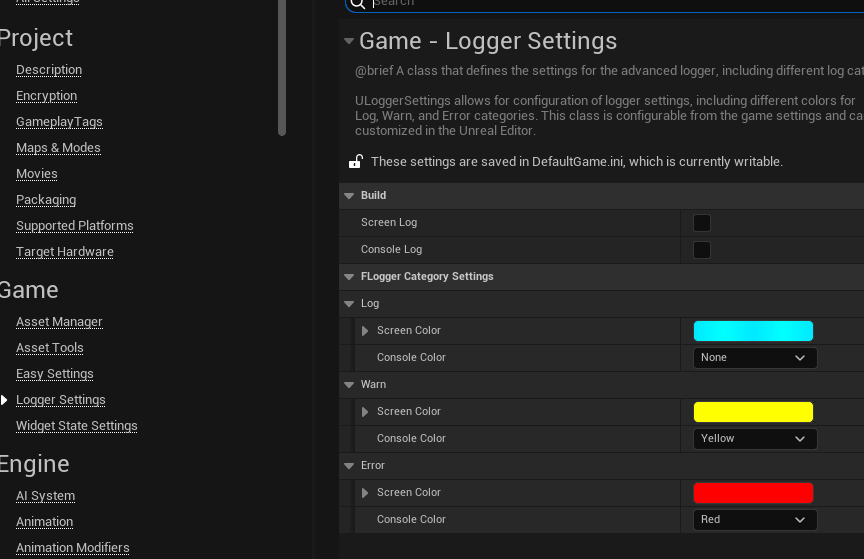864x559 pixels.
Task: Open the Warn Console Color dropdown
Action: [755, 439]
